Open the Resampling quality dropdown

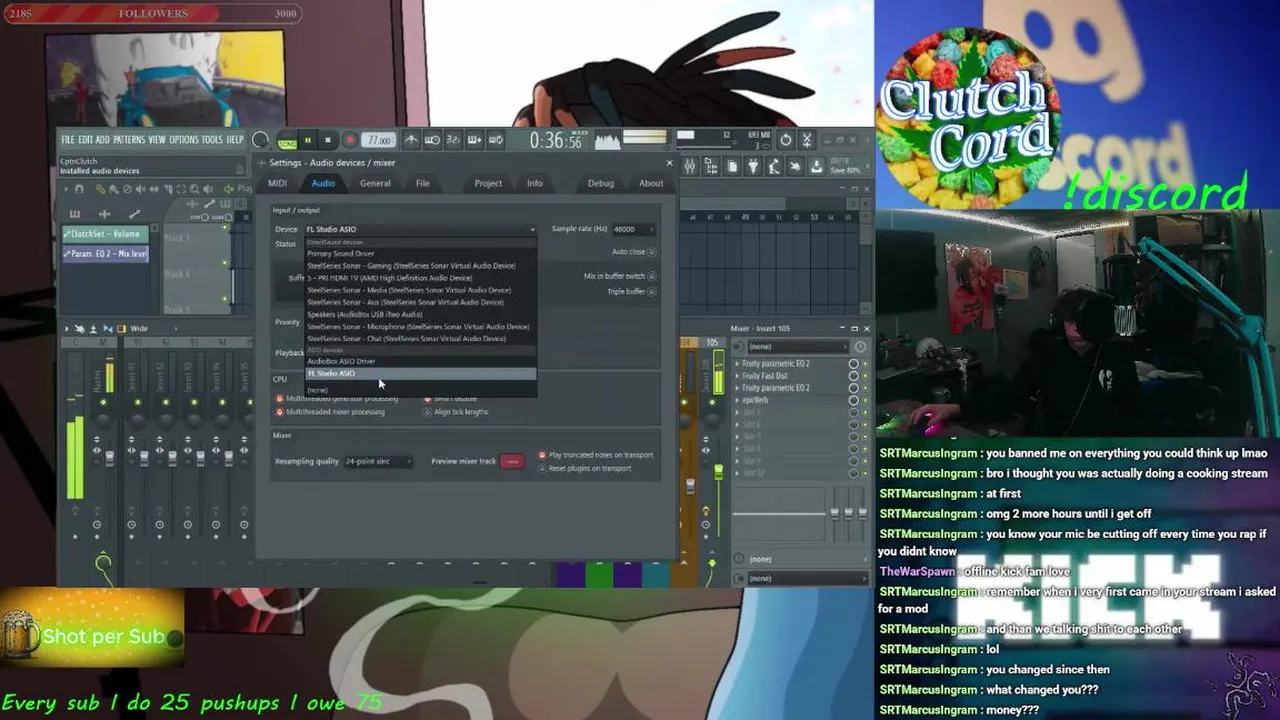point(378,461)
